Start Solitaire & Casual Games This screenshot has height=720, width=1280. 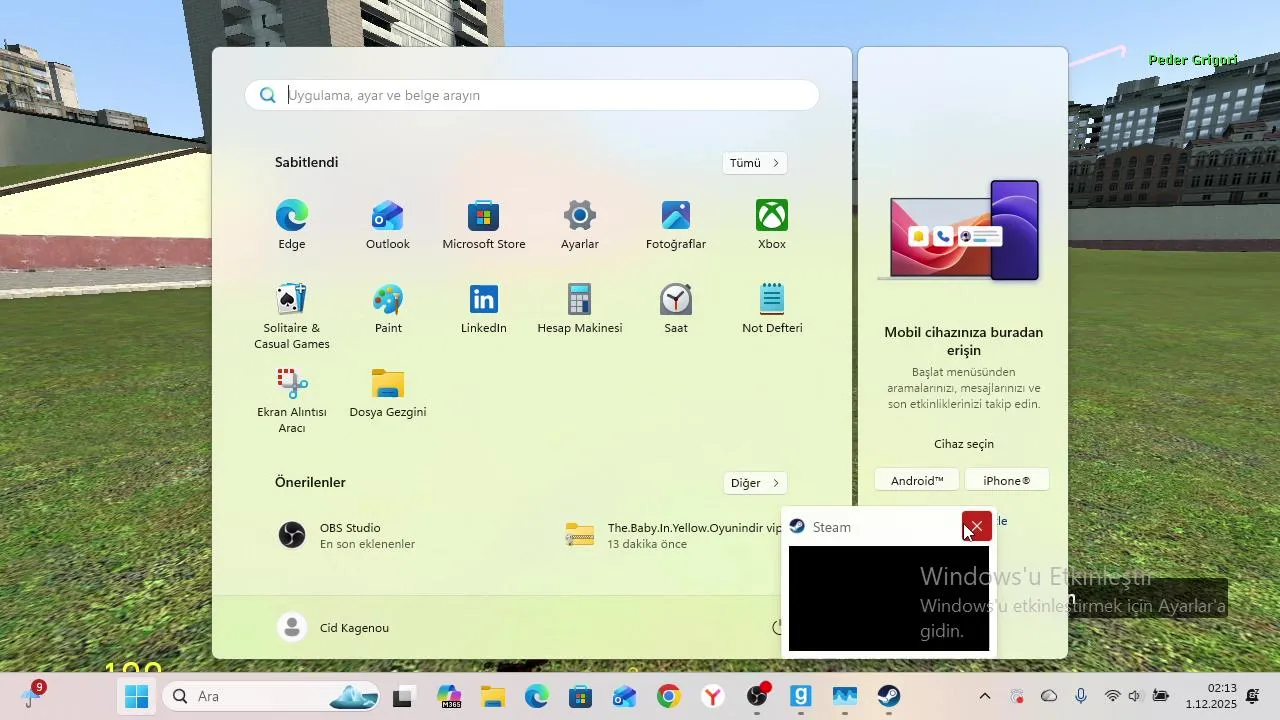(x=292, y=316)
